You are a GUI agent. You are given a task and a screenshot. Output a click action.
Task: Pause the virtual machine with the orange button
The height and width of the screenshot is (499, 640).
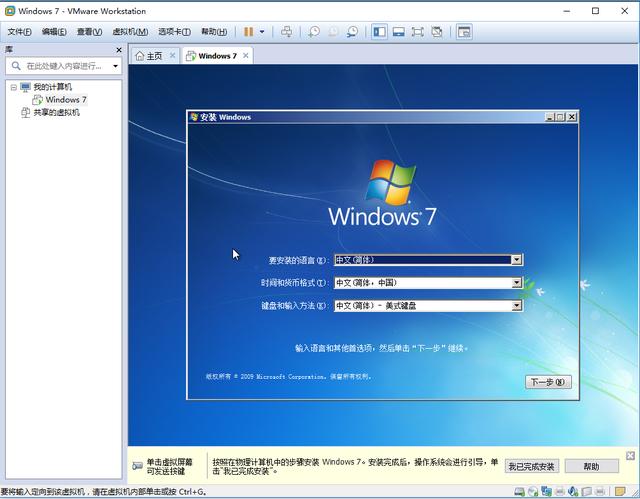249,32
